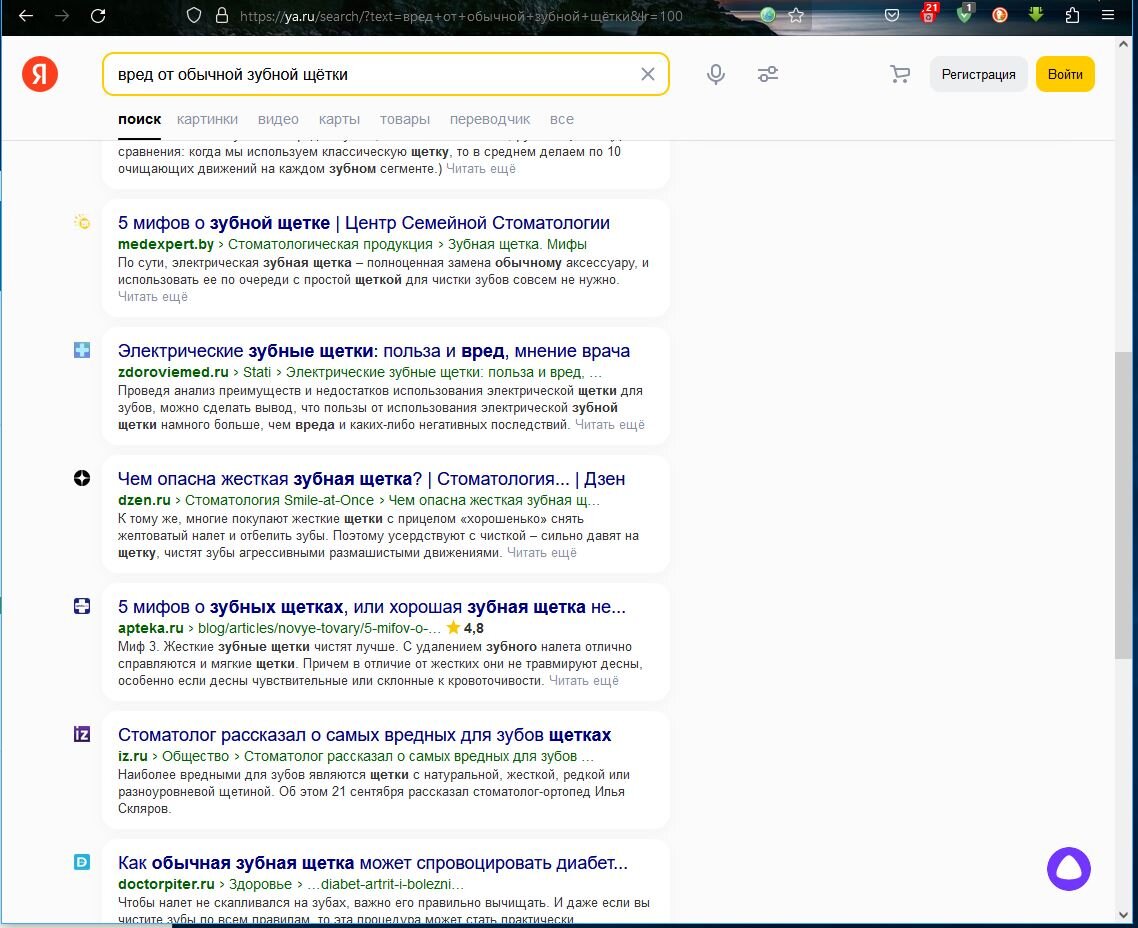Open 'Как обычная зубная щетка может спровоцировать диабет' result
Image resolution: width=1138 pixels, height=928 pixels.
tap(372, 863)
